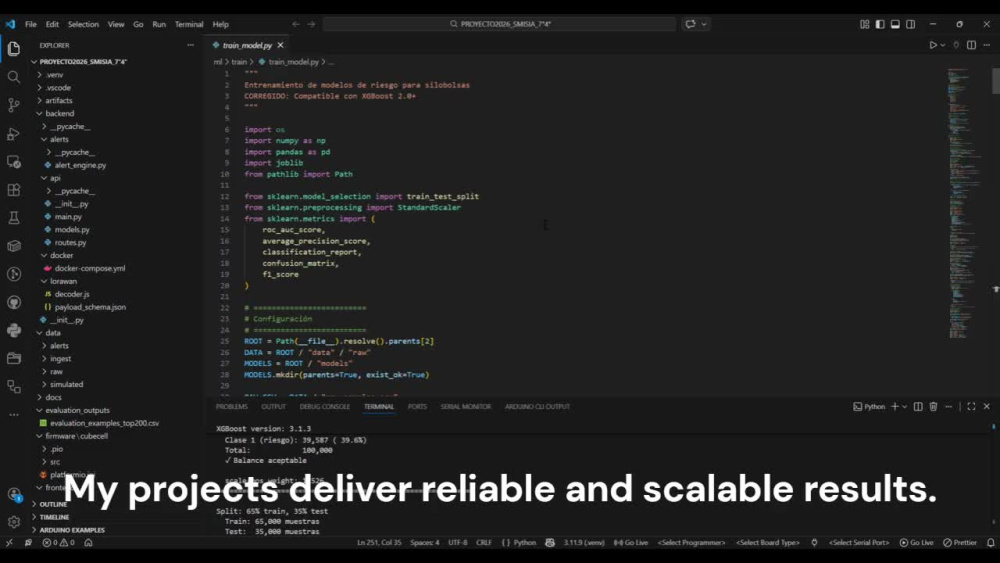Open Accounts icon in activity bar
This screenshot has width=1000, height=563.
[x=13, y=494]
